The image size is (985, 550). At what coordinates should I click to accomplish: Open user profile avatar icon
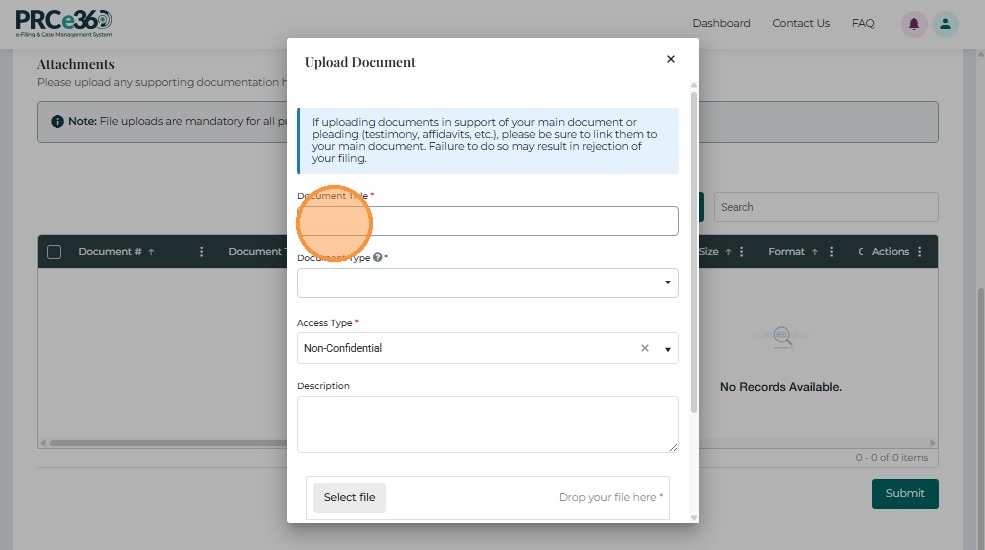point(945,24)
